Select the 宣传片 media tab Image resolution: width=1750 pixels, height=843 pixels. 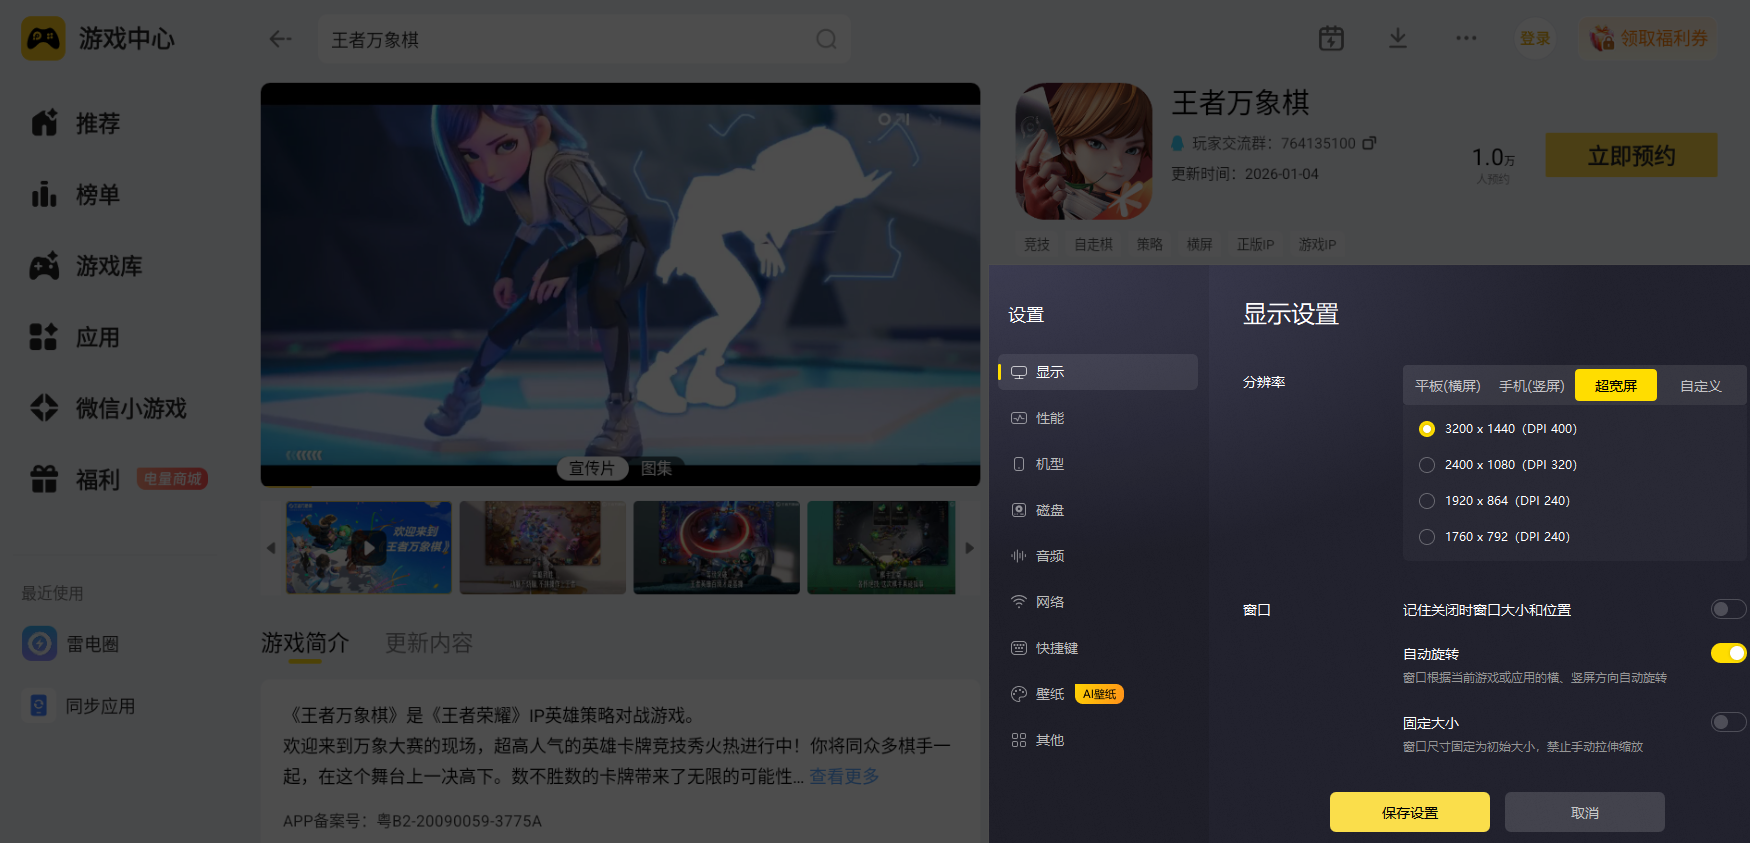click(x=592, y=468)
